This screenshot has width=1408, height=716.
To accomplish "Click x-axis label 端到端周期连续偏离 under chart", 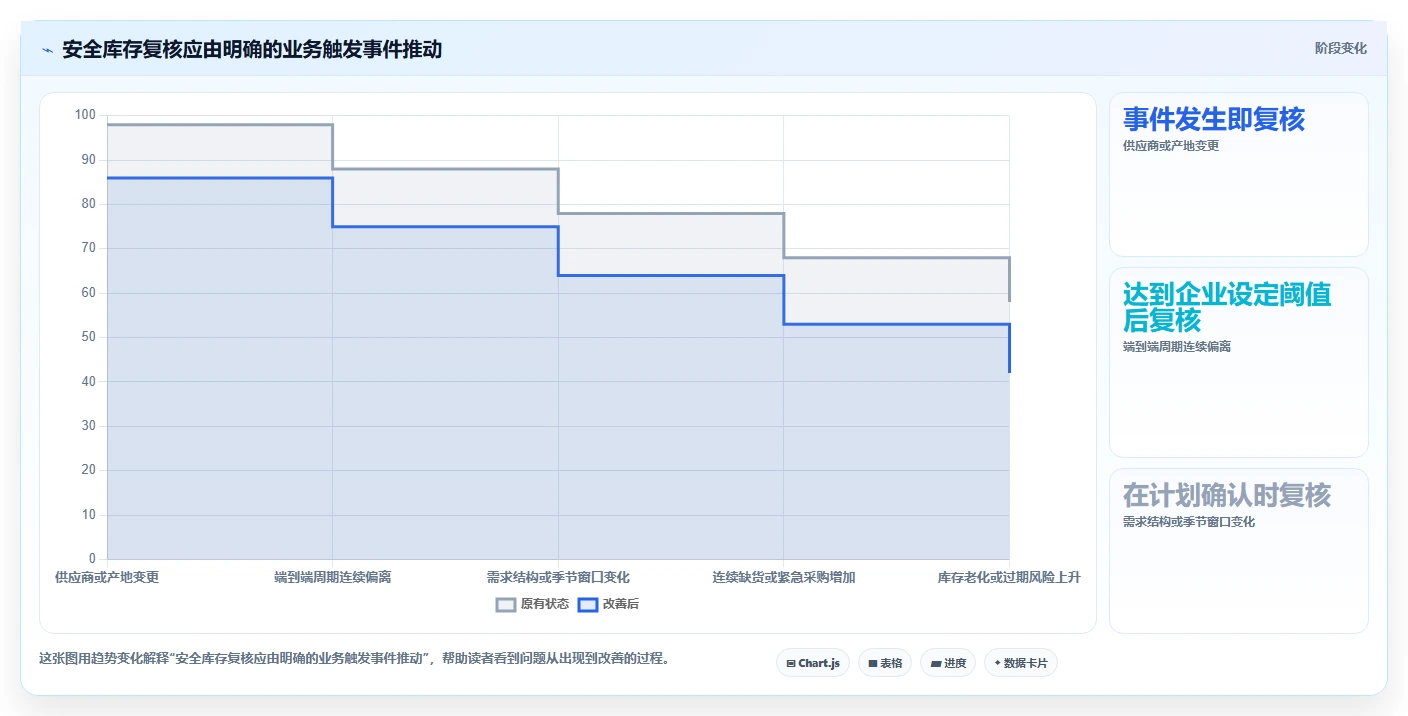I will point(333,577).
